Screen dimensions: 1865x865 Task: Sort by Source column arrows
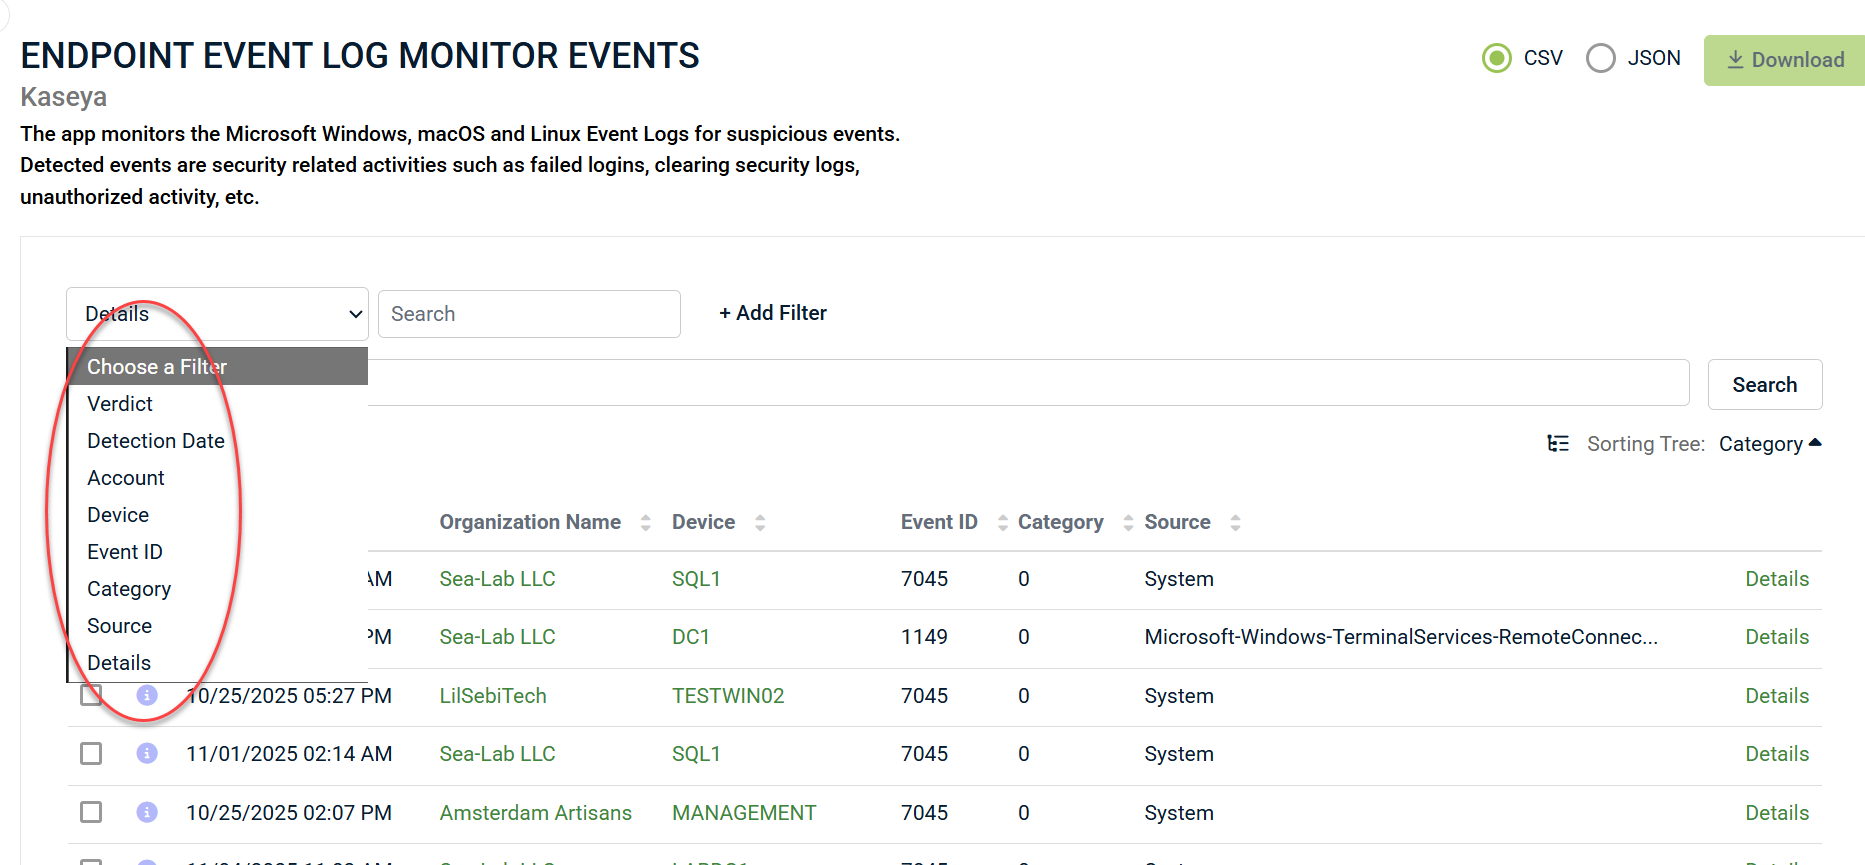point(1235,523)
